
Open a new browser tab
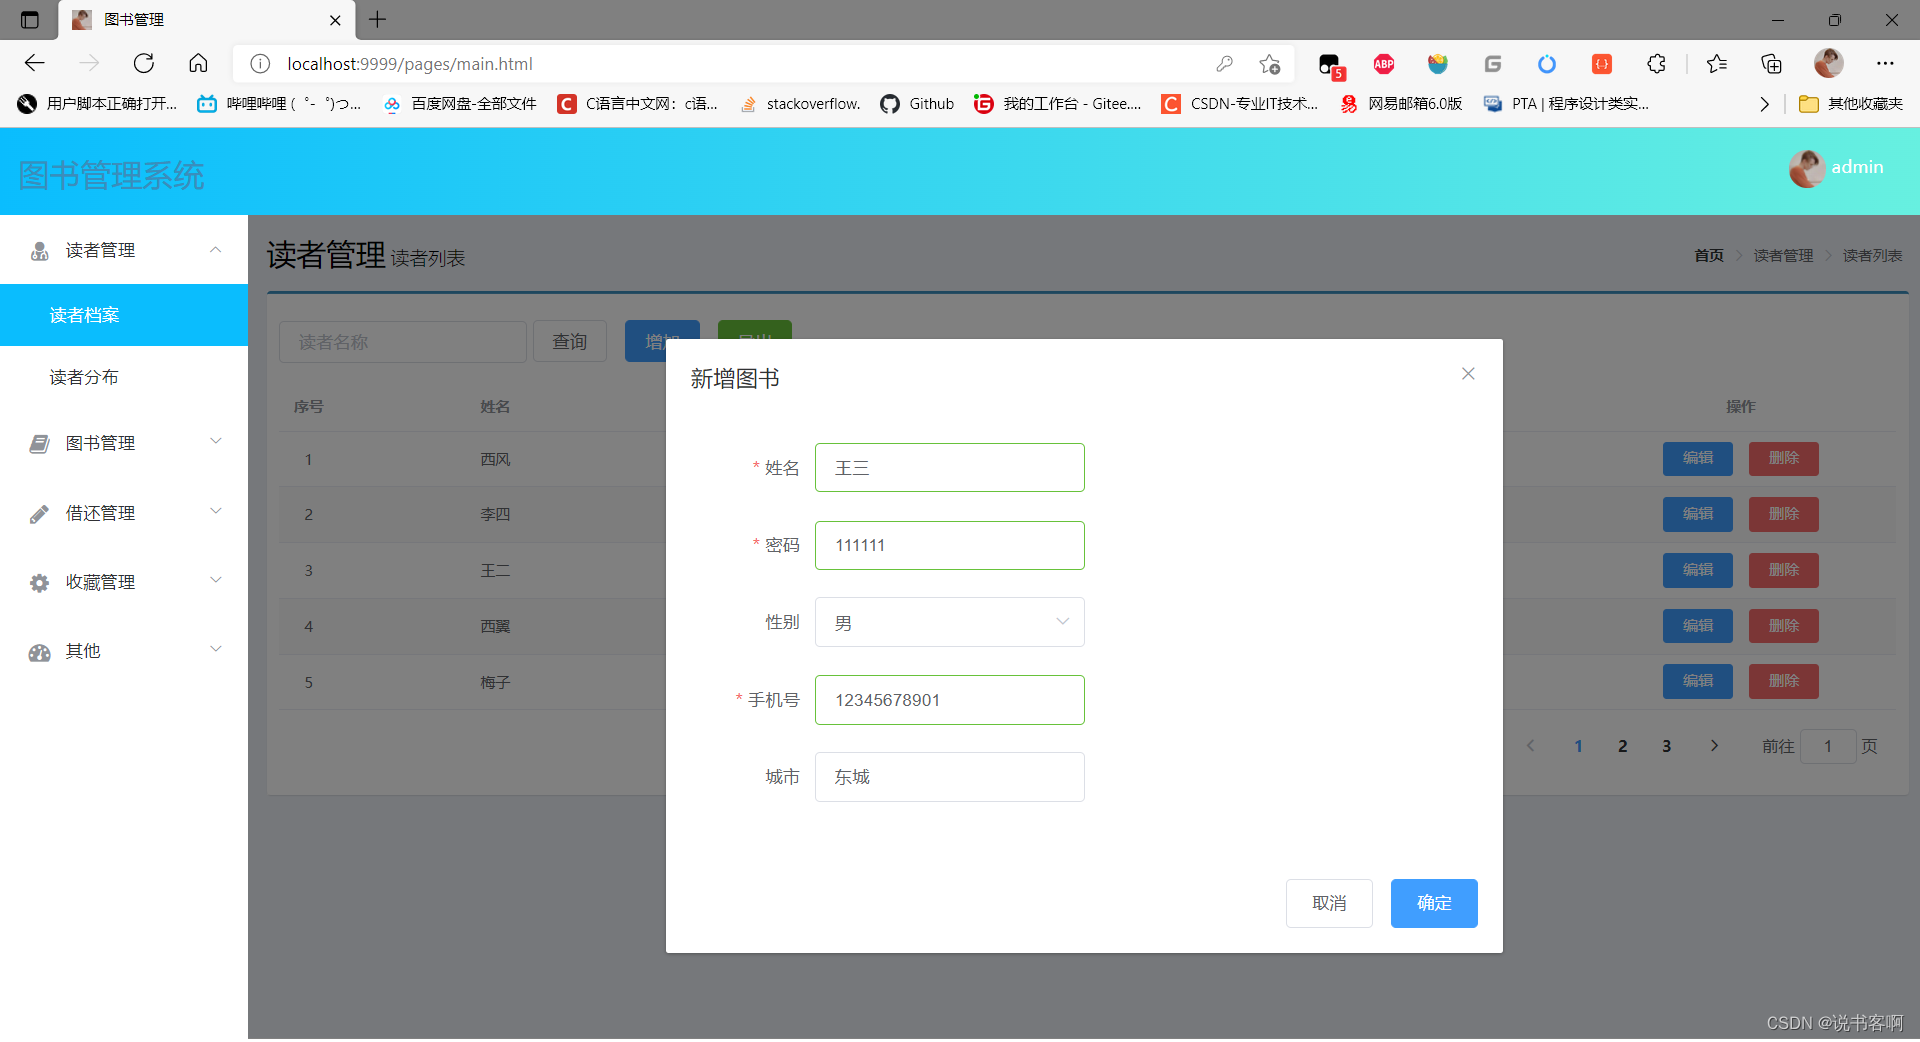(377, 19)
